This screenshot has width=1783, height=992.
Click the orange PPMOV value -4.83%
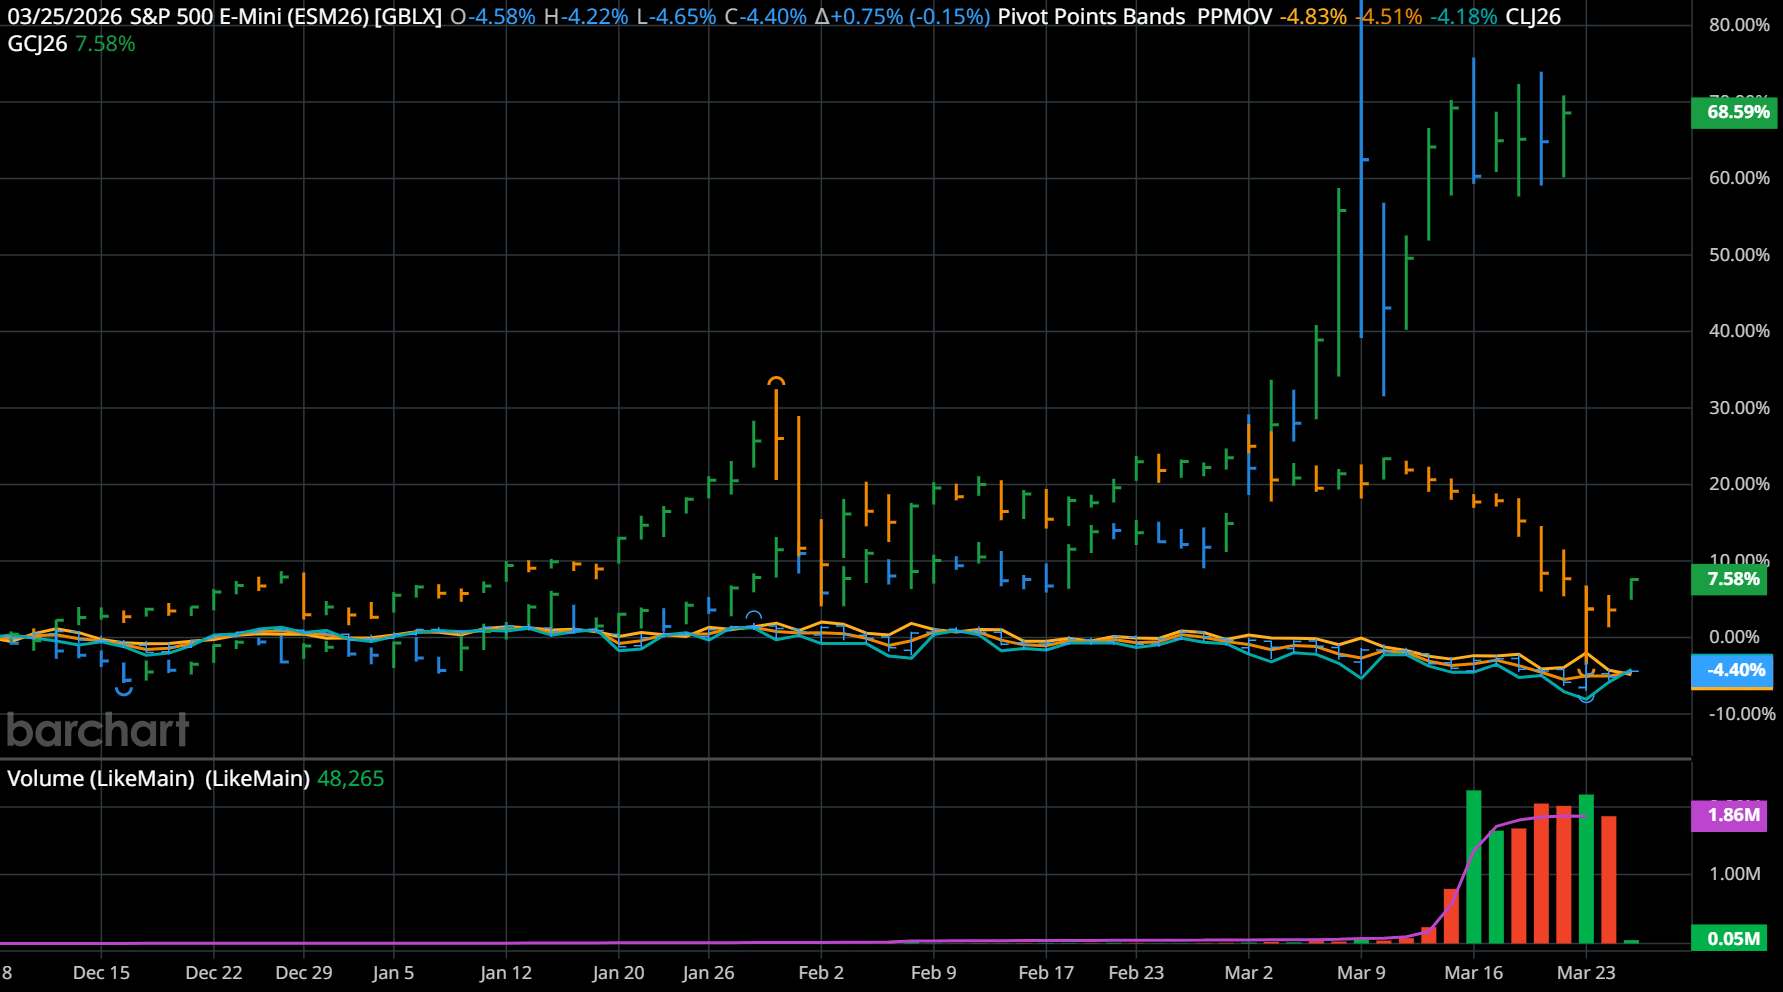(1314, 17)
